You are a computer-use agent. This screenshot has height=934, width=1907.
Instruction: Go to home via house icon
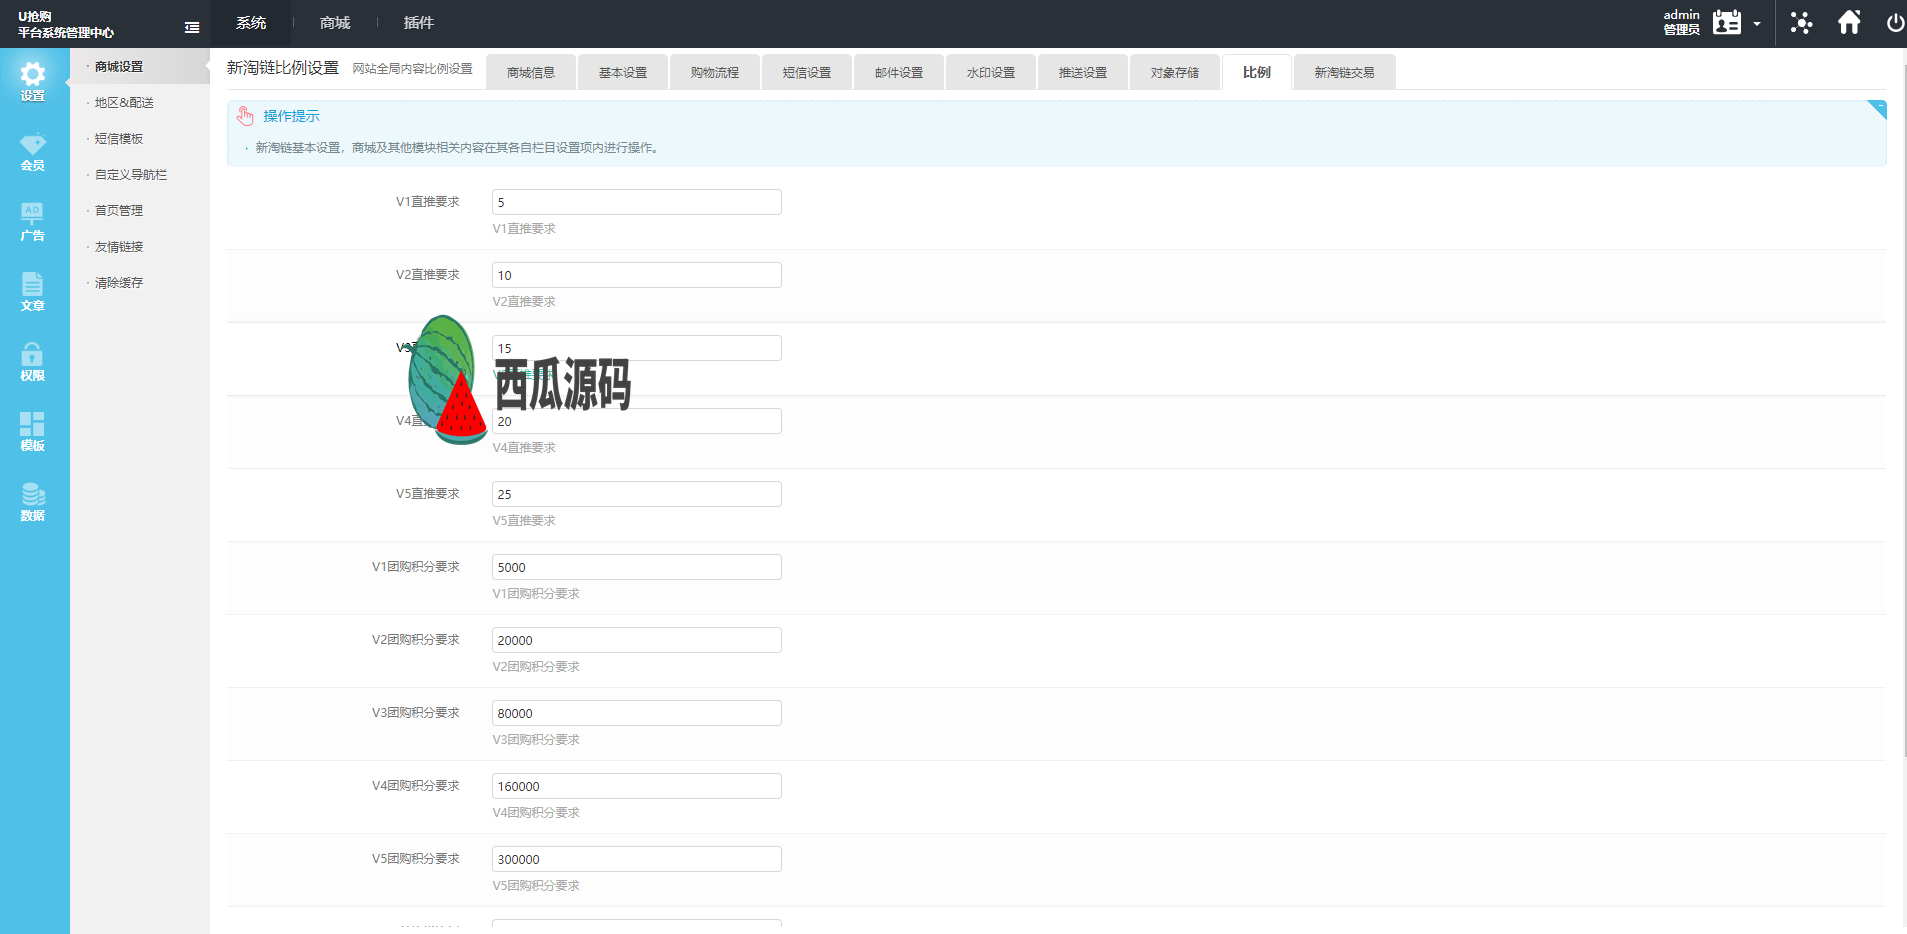(x=1849, y=22)
